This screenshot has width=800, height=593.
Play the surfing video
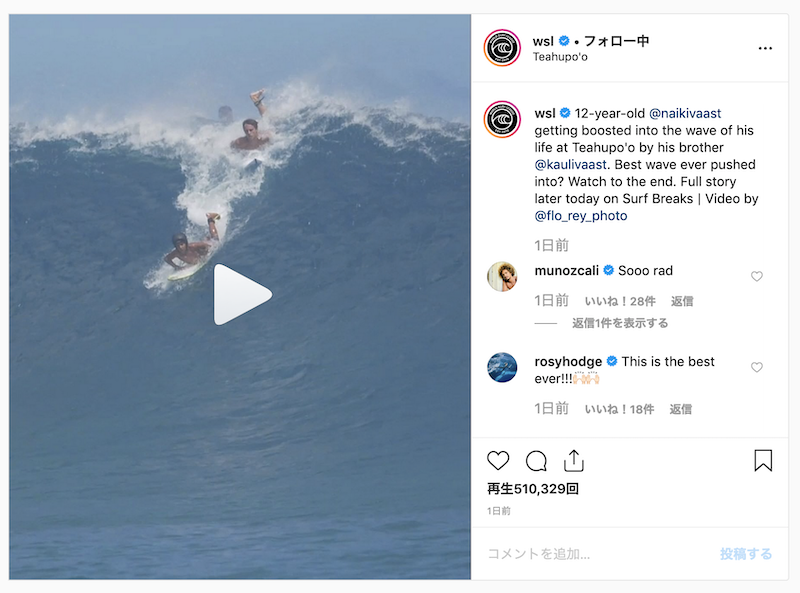click(242, 294)
